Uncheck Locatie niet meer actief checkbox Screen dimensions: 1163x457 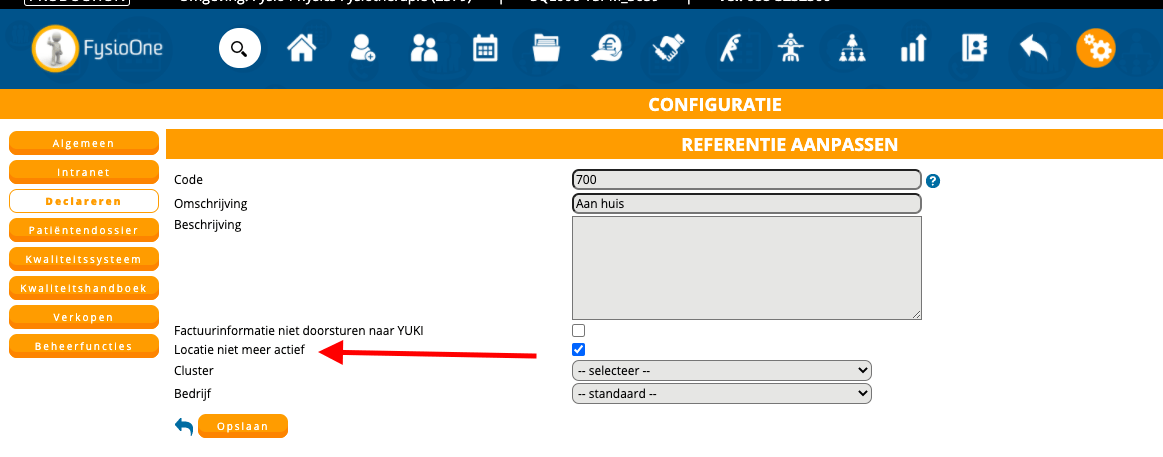578,350
